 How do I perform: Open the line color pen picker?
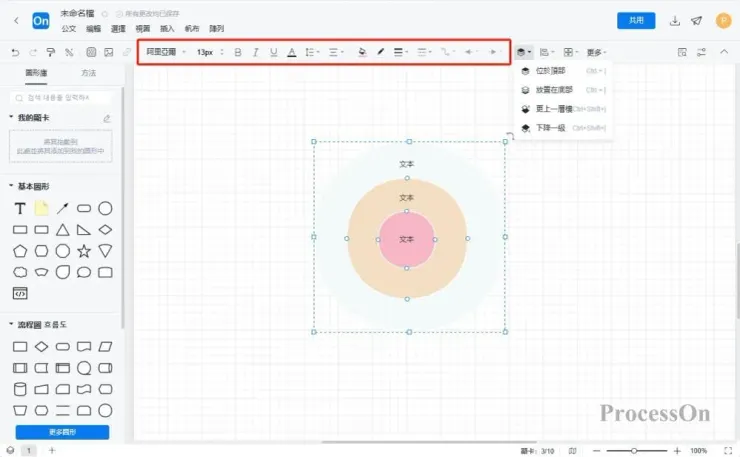click(x=380, y=52)
